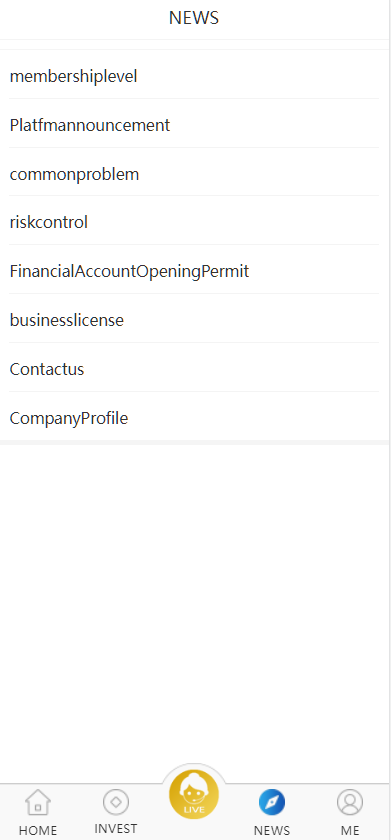Select the blue NEWS compass icon
391x840 pixels.
(x=272, y=802)
